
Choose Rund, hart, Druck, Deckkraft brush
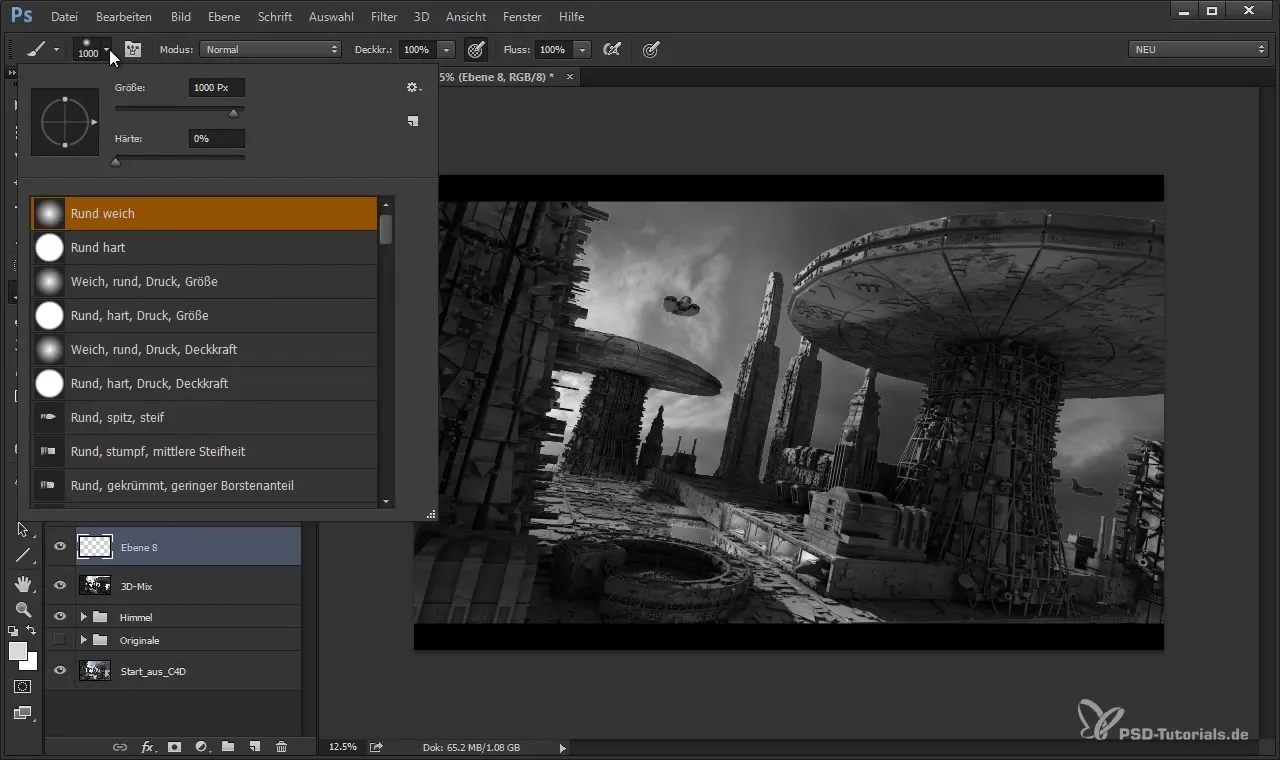pos(205,383)
